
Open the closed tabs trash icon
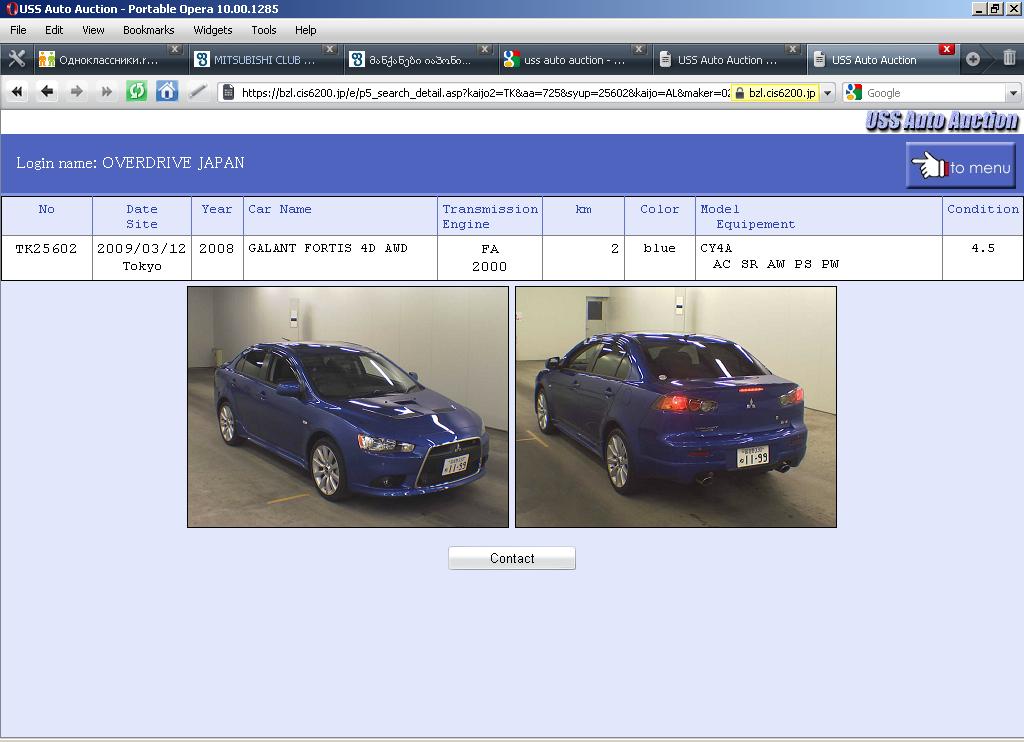pos(1008,58)
